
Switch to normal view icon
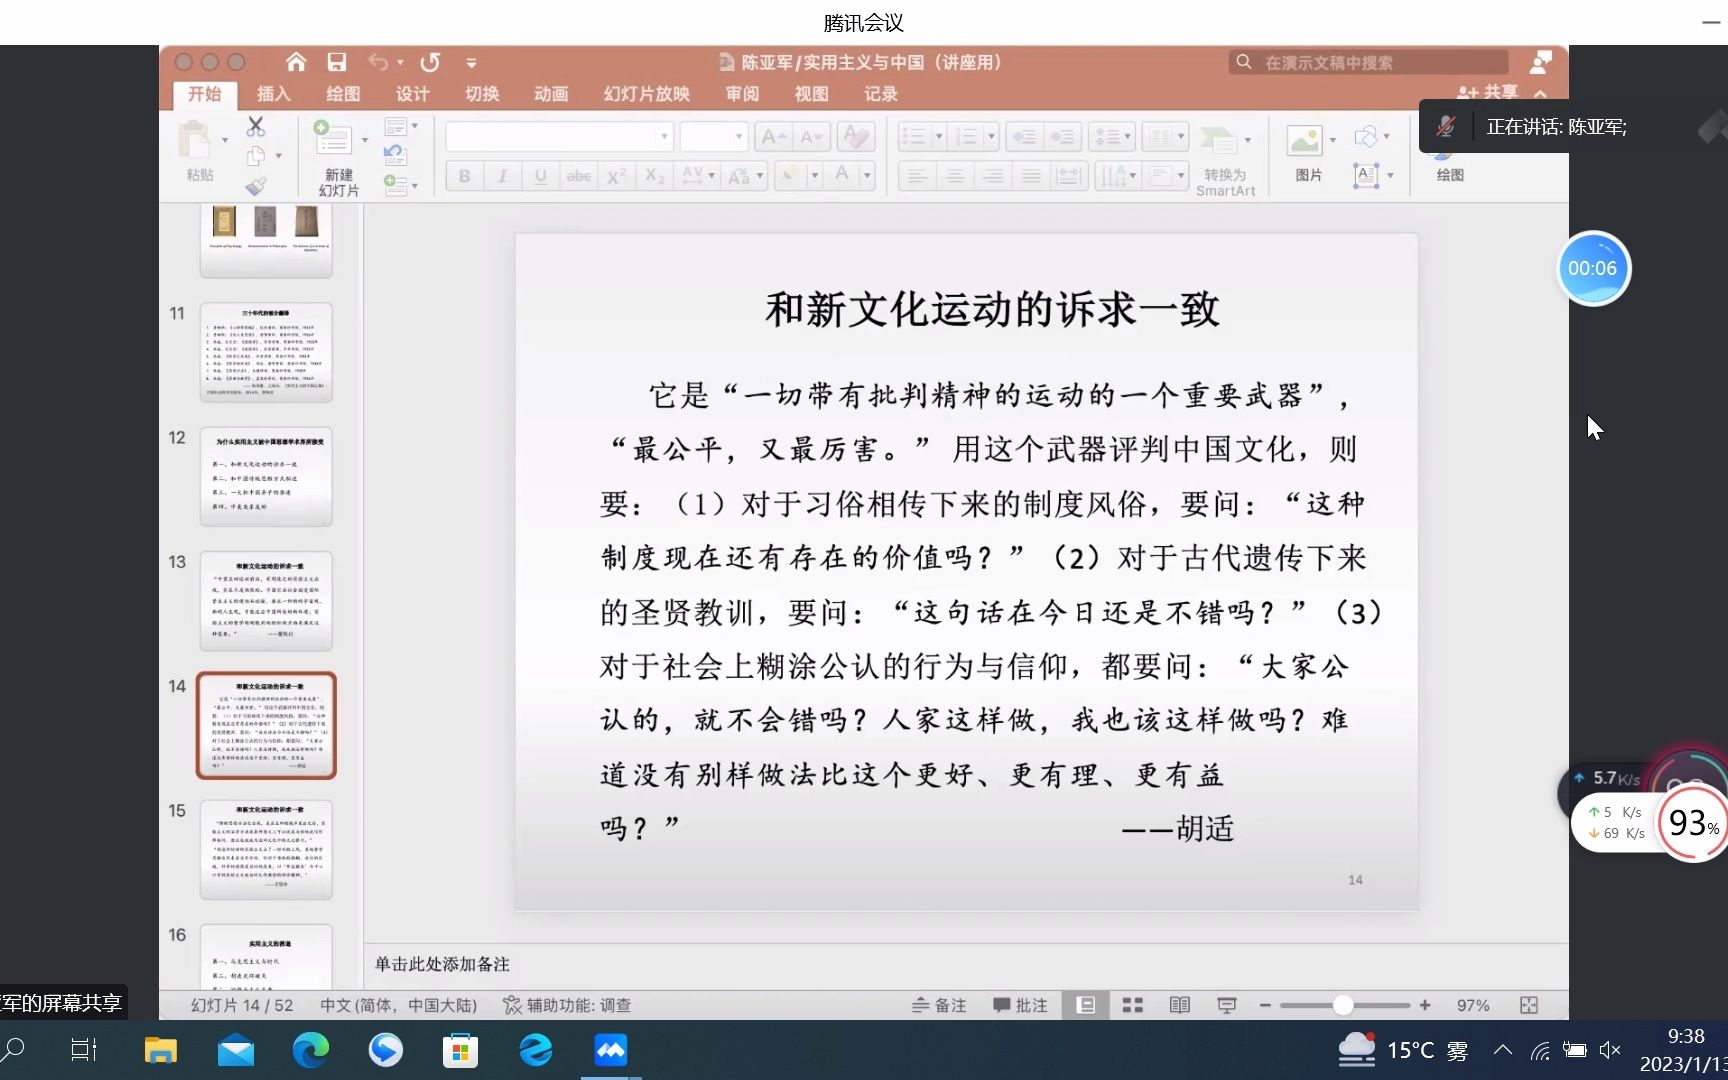(1085, 1005)
